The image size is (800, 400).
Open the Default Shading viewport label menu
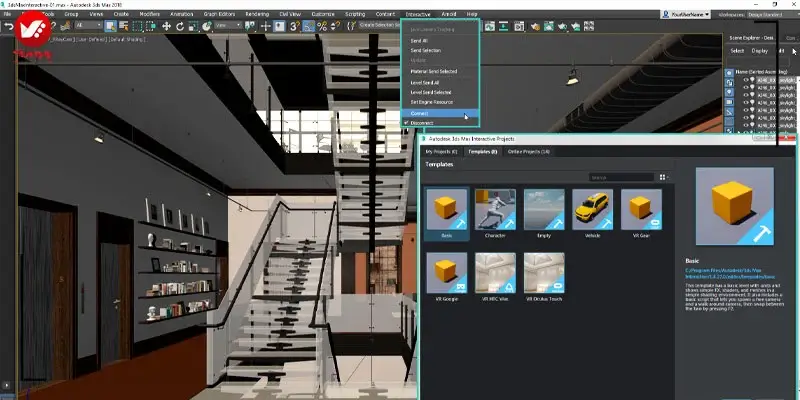click(128, 39)
